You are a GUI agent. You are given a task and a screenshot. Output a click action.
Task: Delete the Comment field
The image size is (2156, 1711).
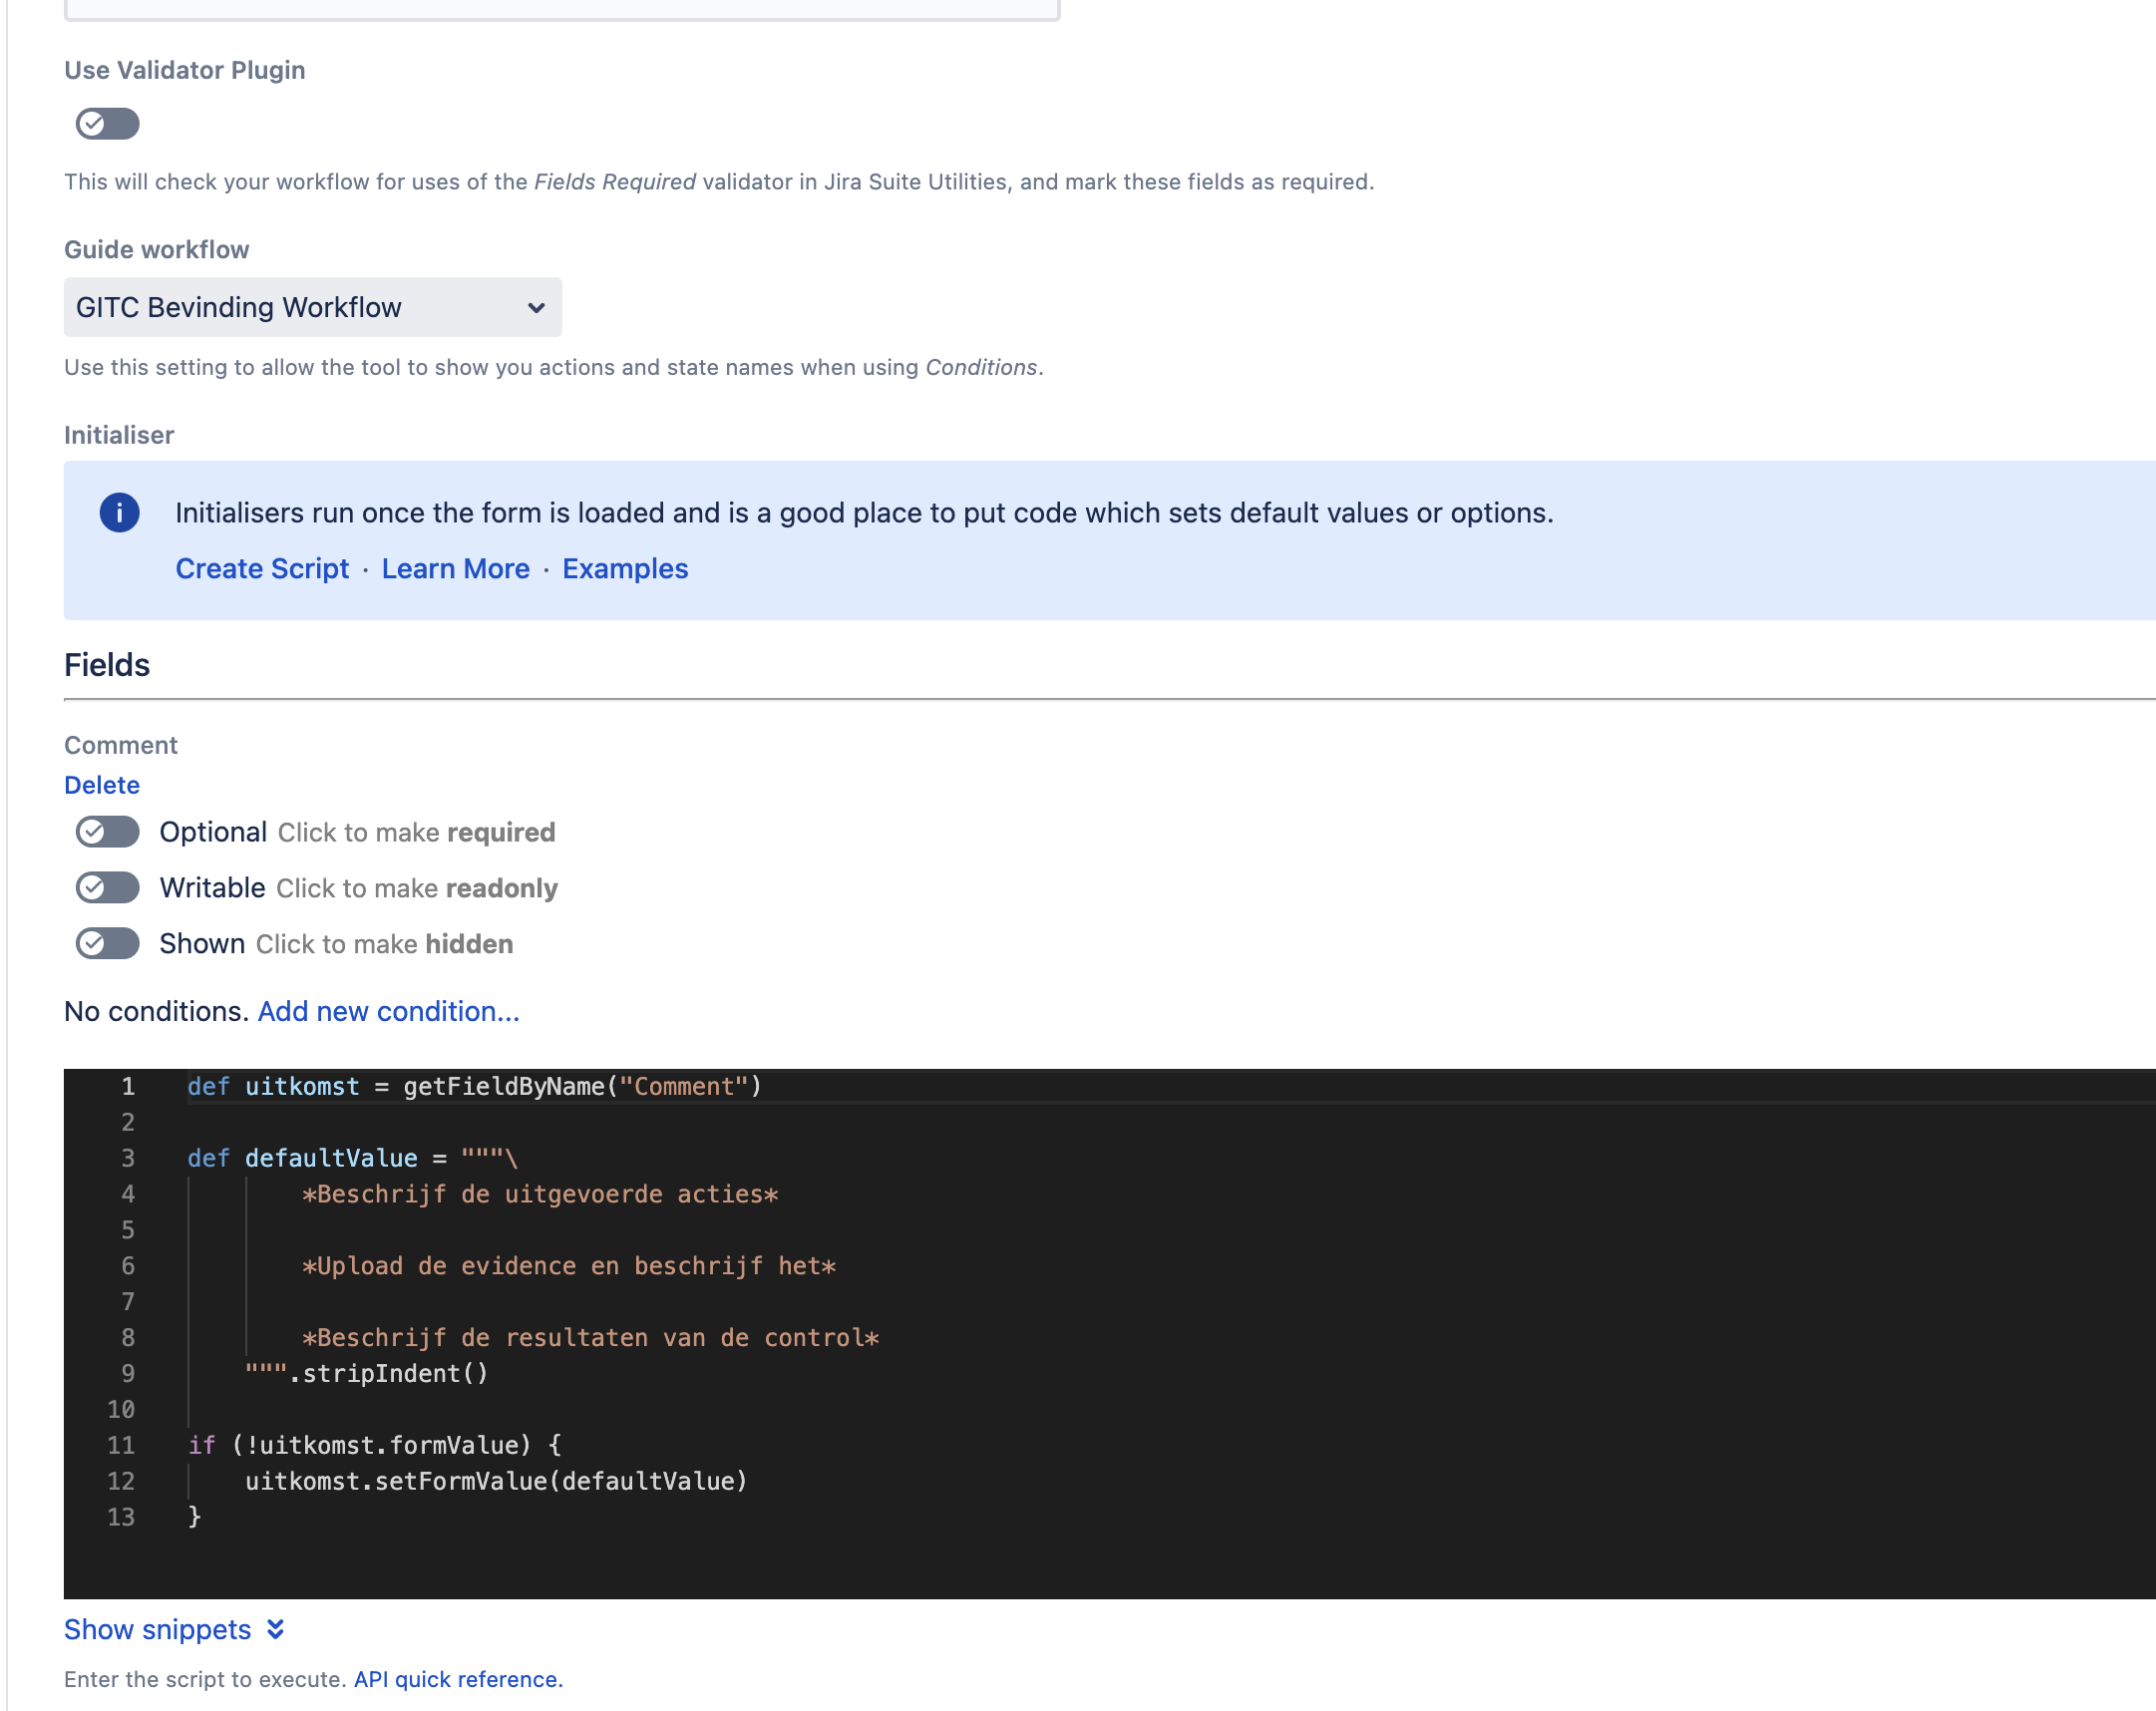pos(101,785)
